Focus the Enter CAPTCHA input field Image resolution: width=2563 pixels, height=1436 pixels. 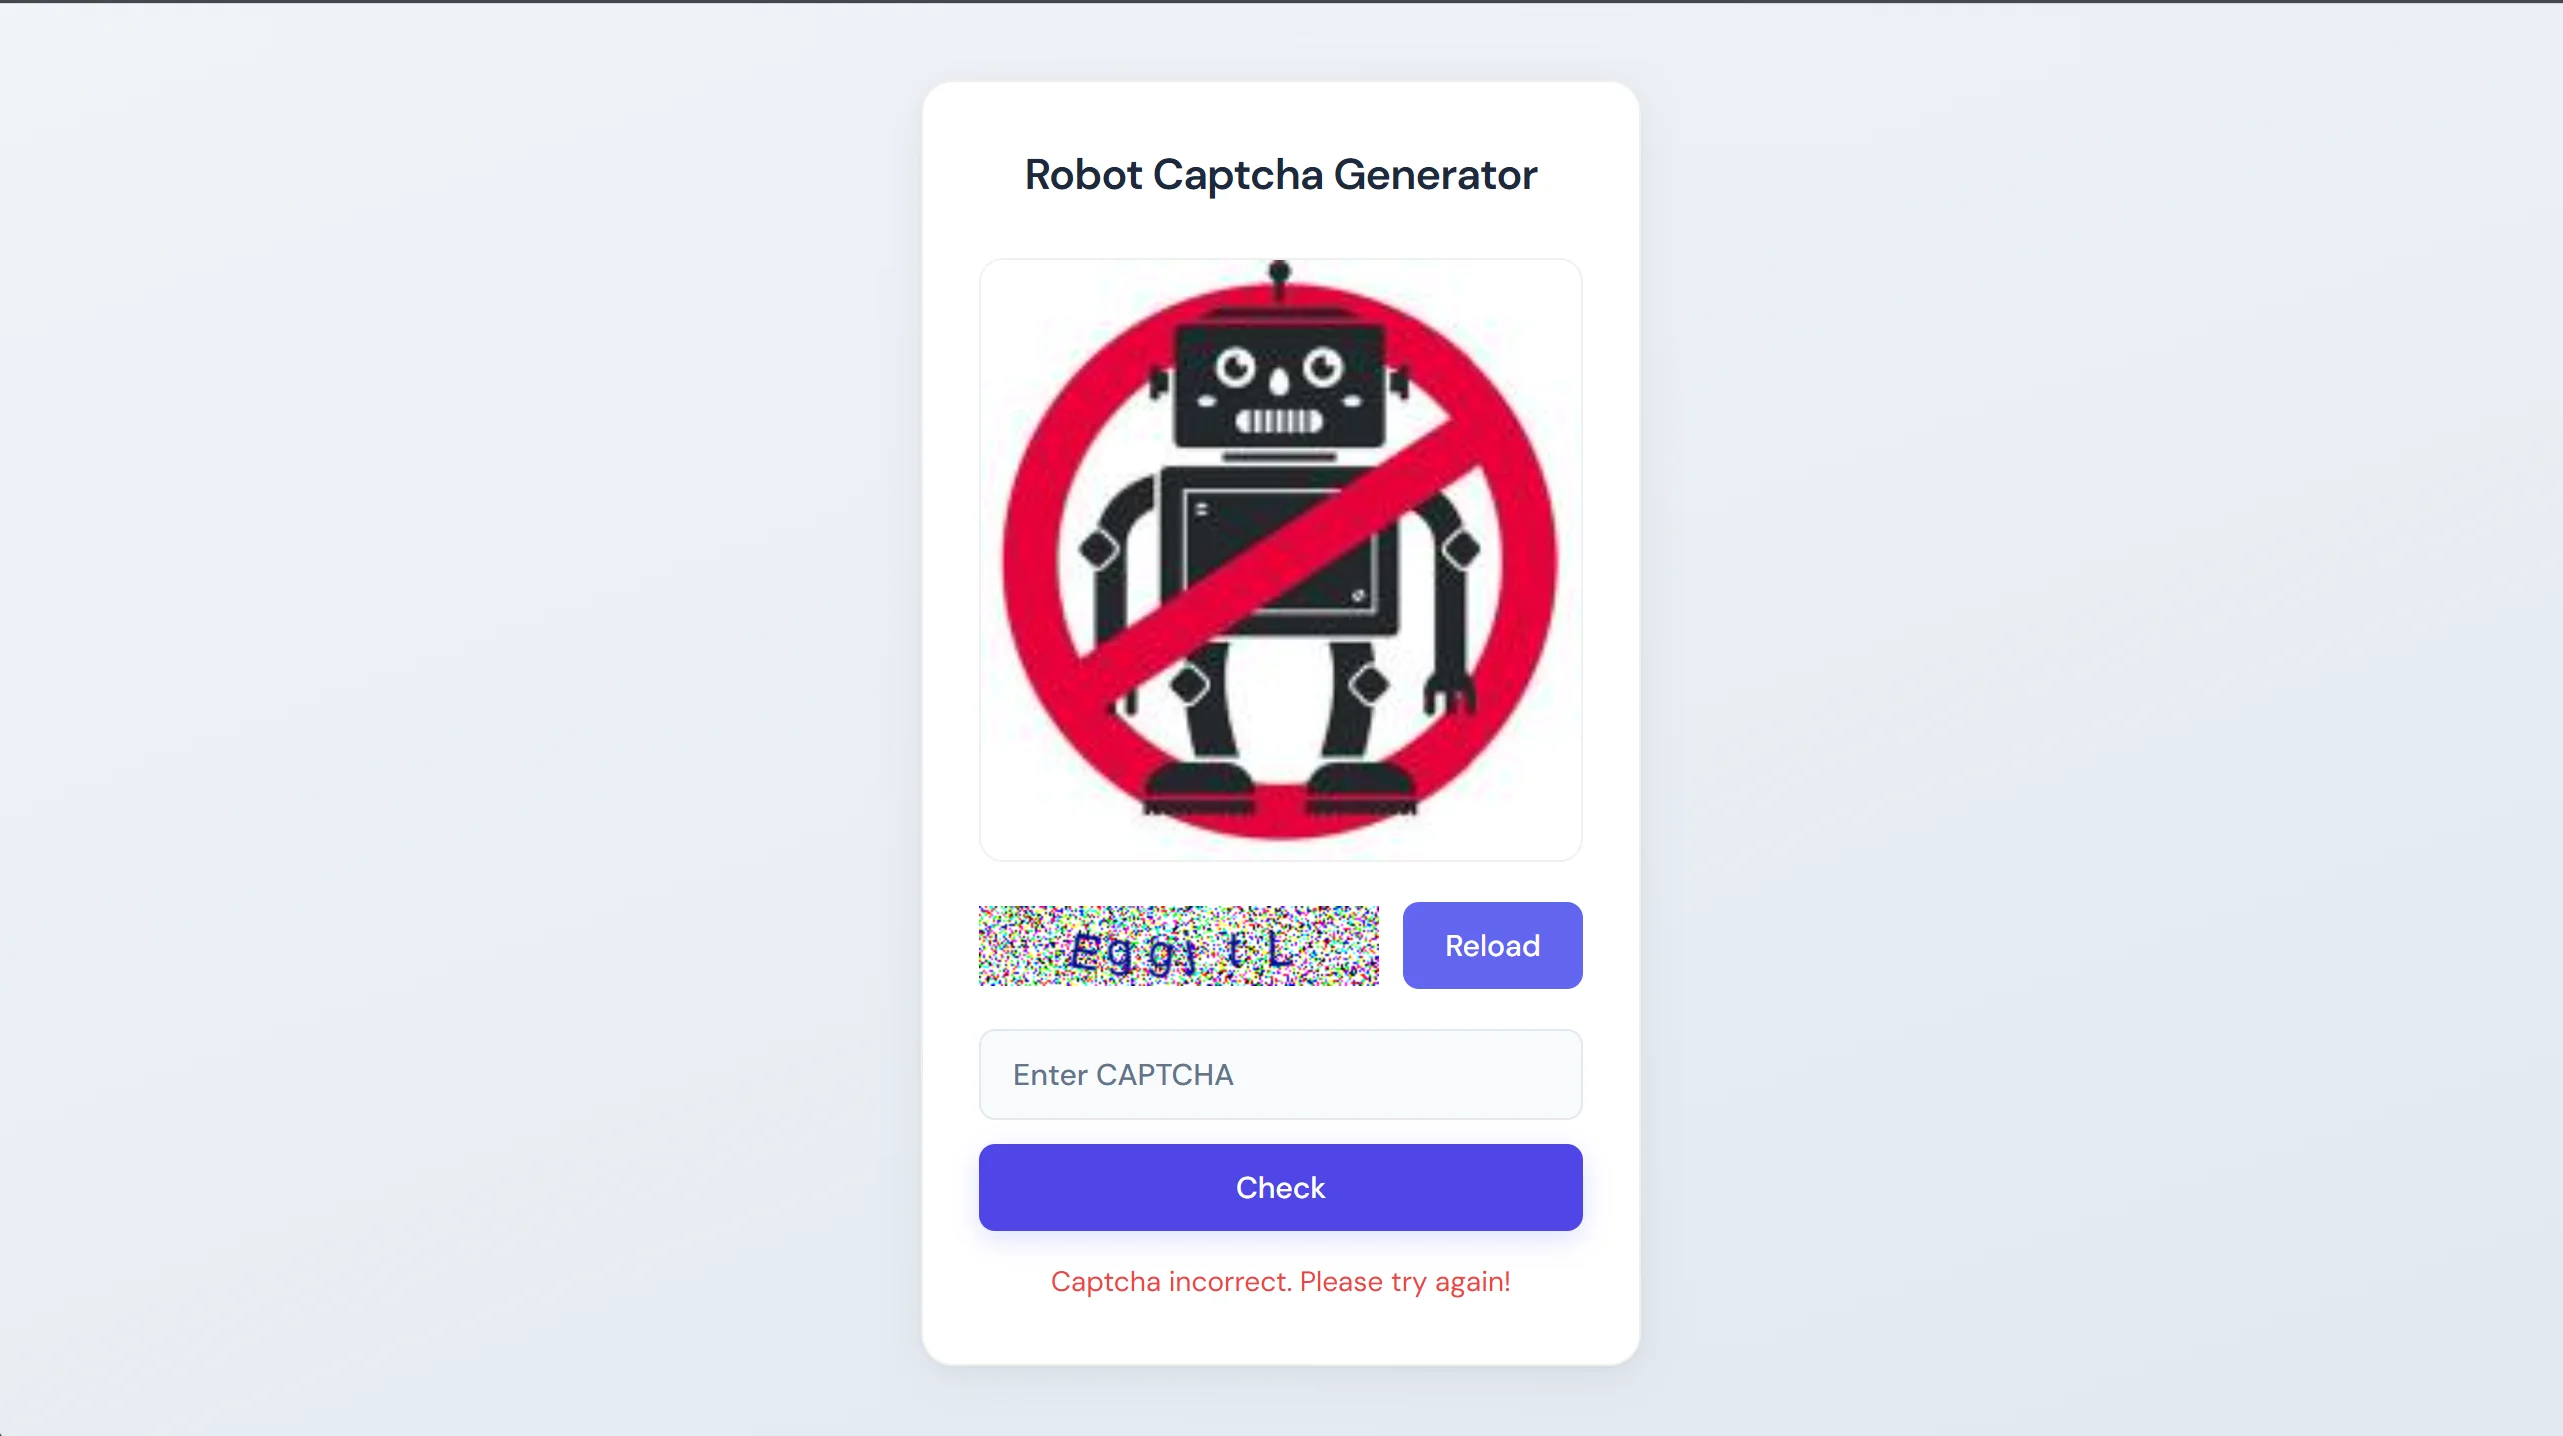coord(1280,1074)
